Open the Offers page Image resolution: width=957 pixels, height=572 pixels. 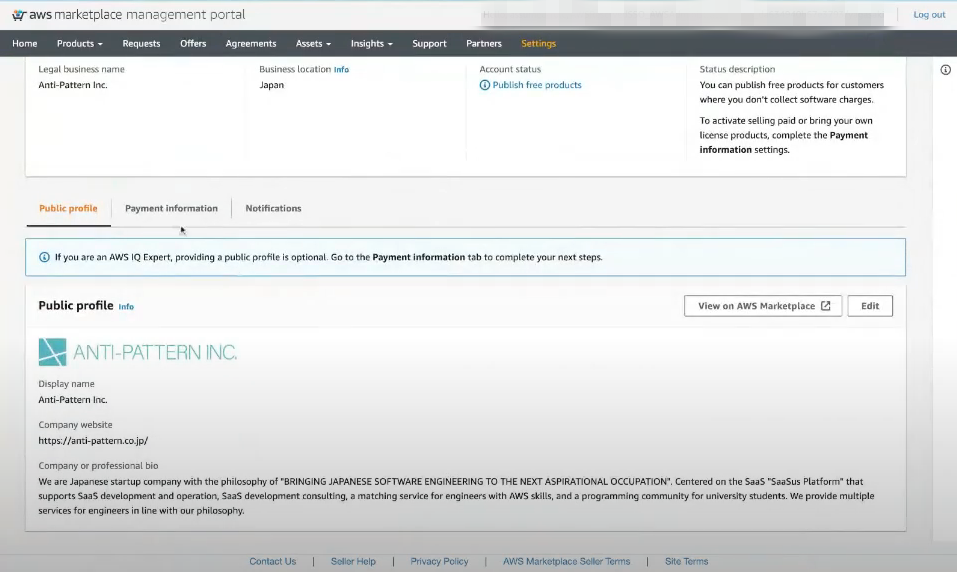(193, 43)
